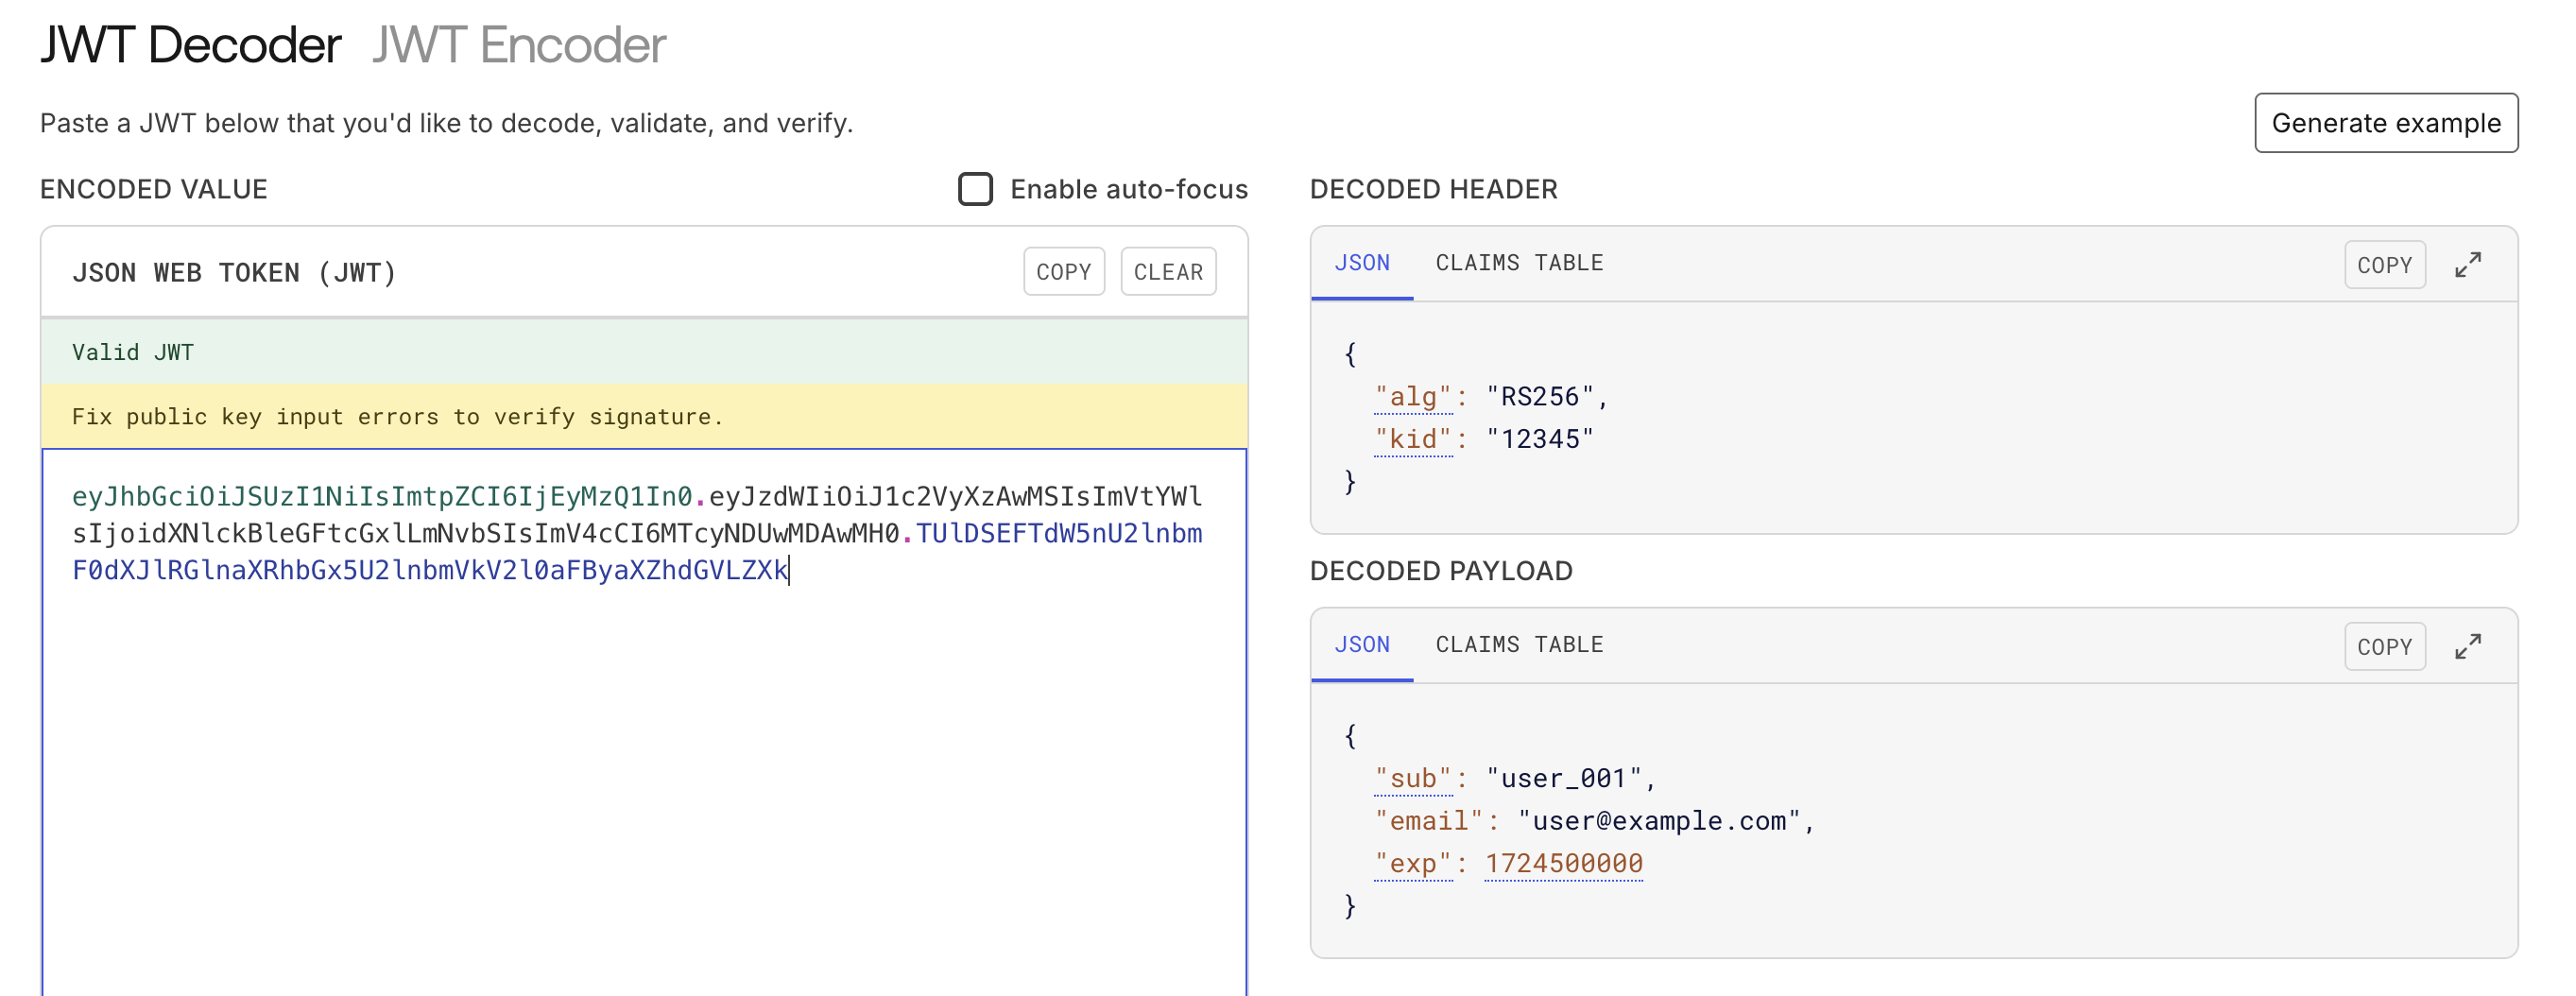
Task: Click the "sub" claim in the payload
Action: click(x=1414, y=777)
